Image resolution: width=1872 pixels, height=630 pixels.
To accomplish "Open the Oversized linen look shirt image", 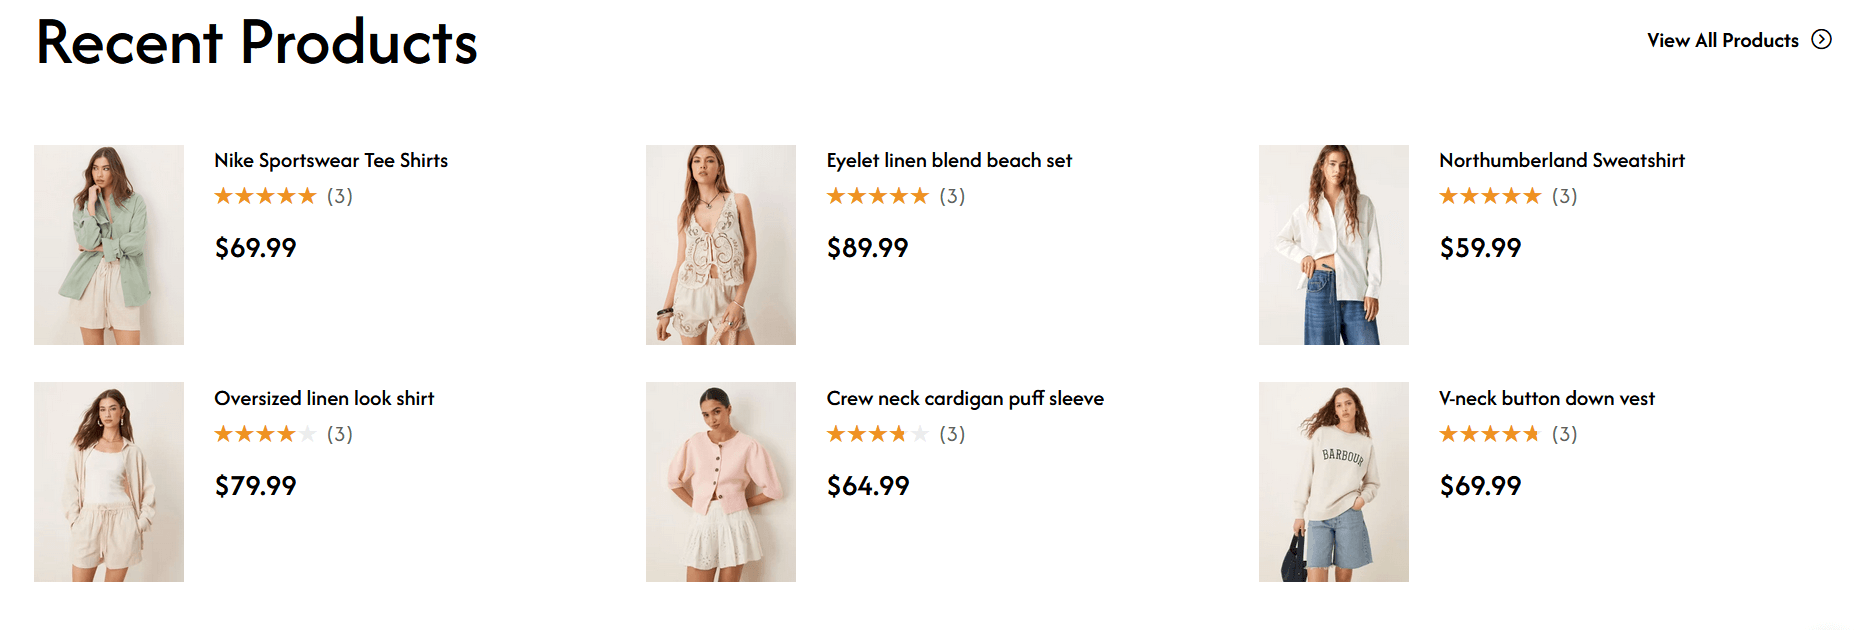I will pyautogui.click(x=109, y=482).
